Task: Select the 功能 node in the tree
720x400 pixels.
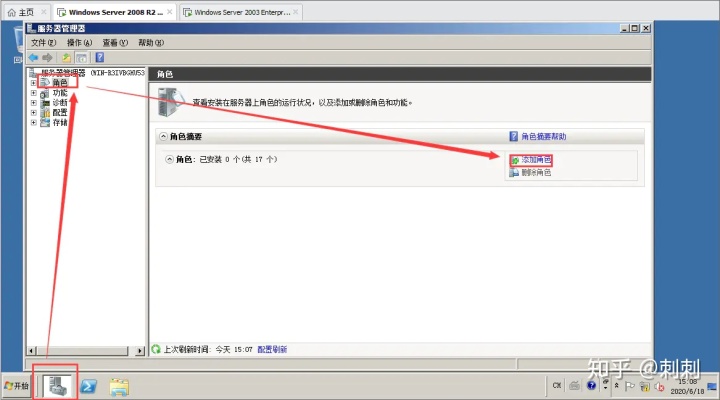Action: (x=60, y=93)
